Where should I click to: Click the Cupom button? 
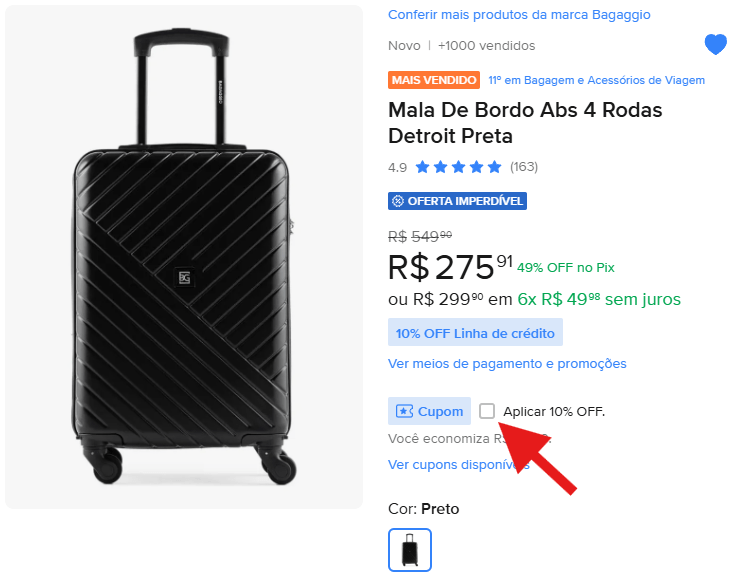tap(429, 411)
